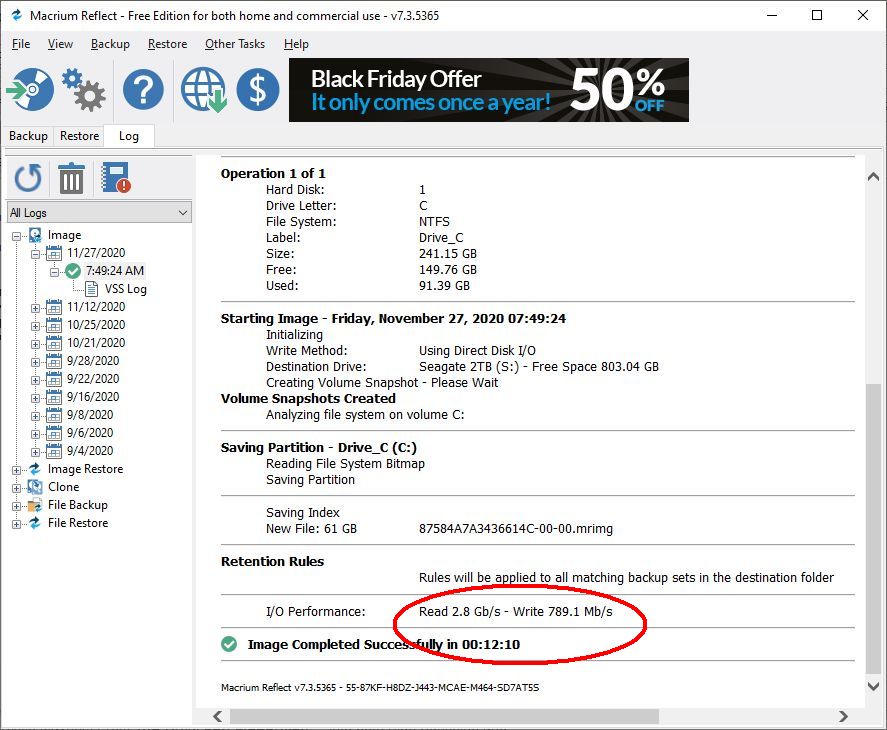Switch to the Backup tab
This screenshot has width=887, height=730.
[x=28, y=136]
